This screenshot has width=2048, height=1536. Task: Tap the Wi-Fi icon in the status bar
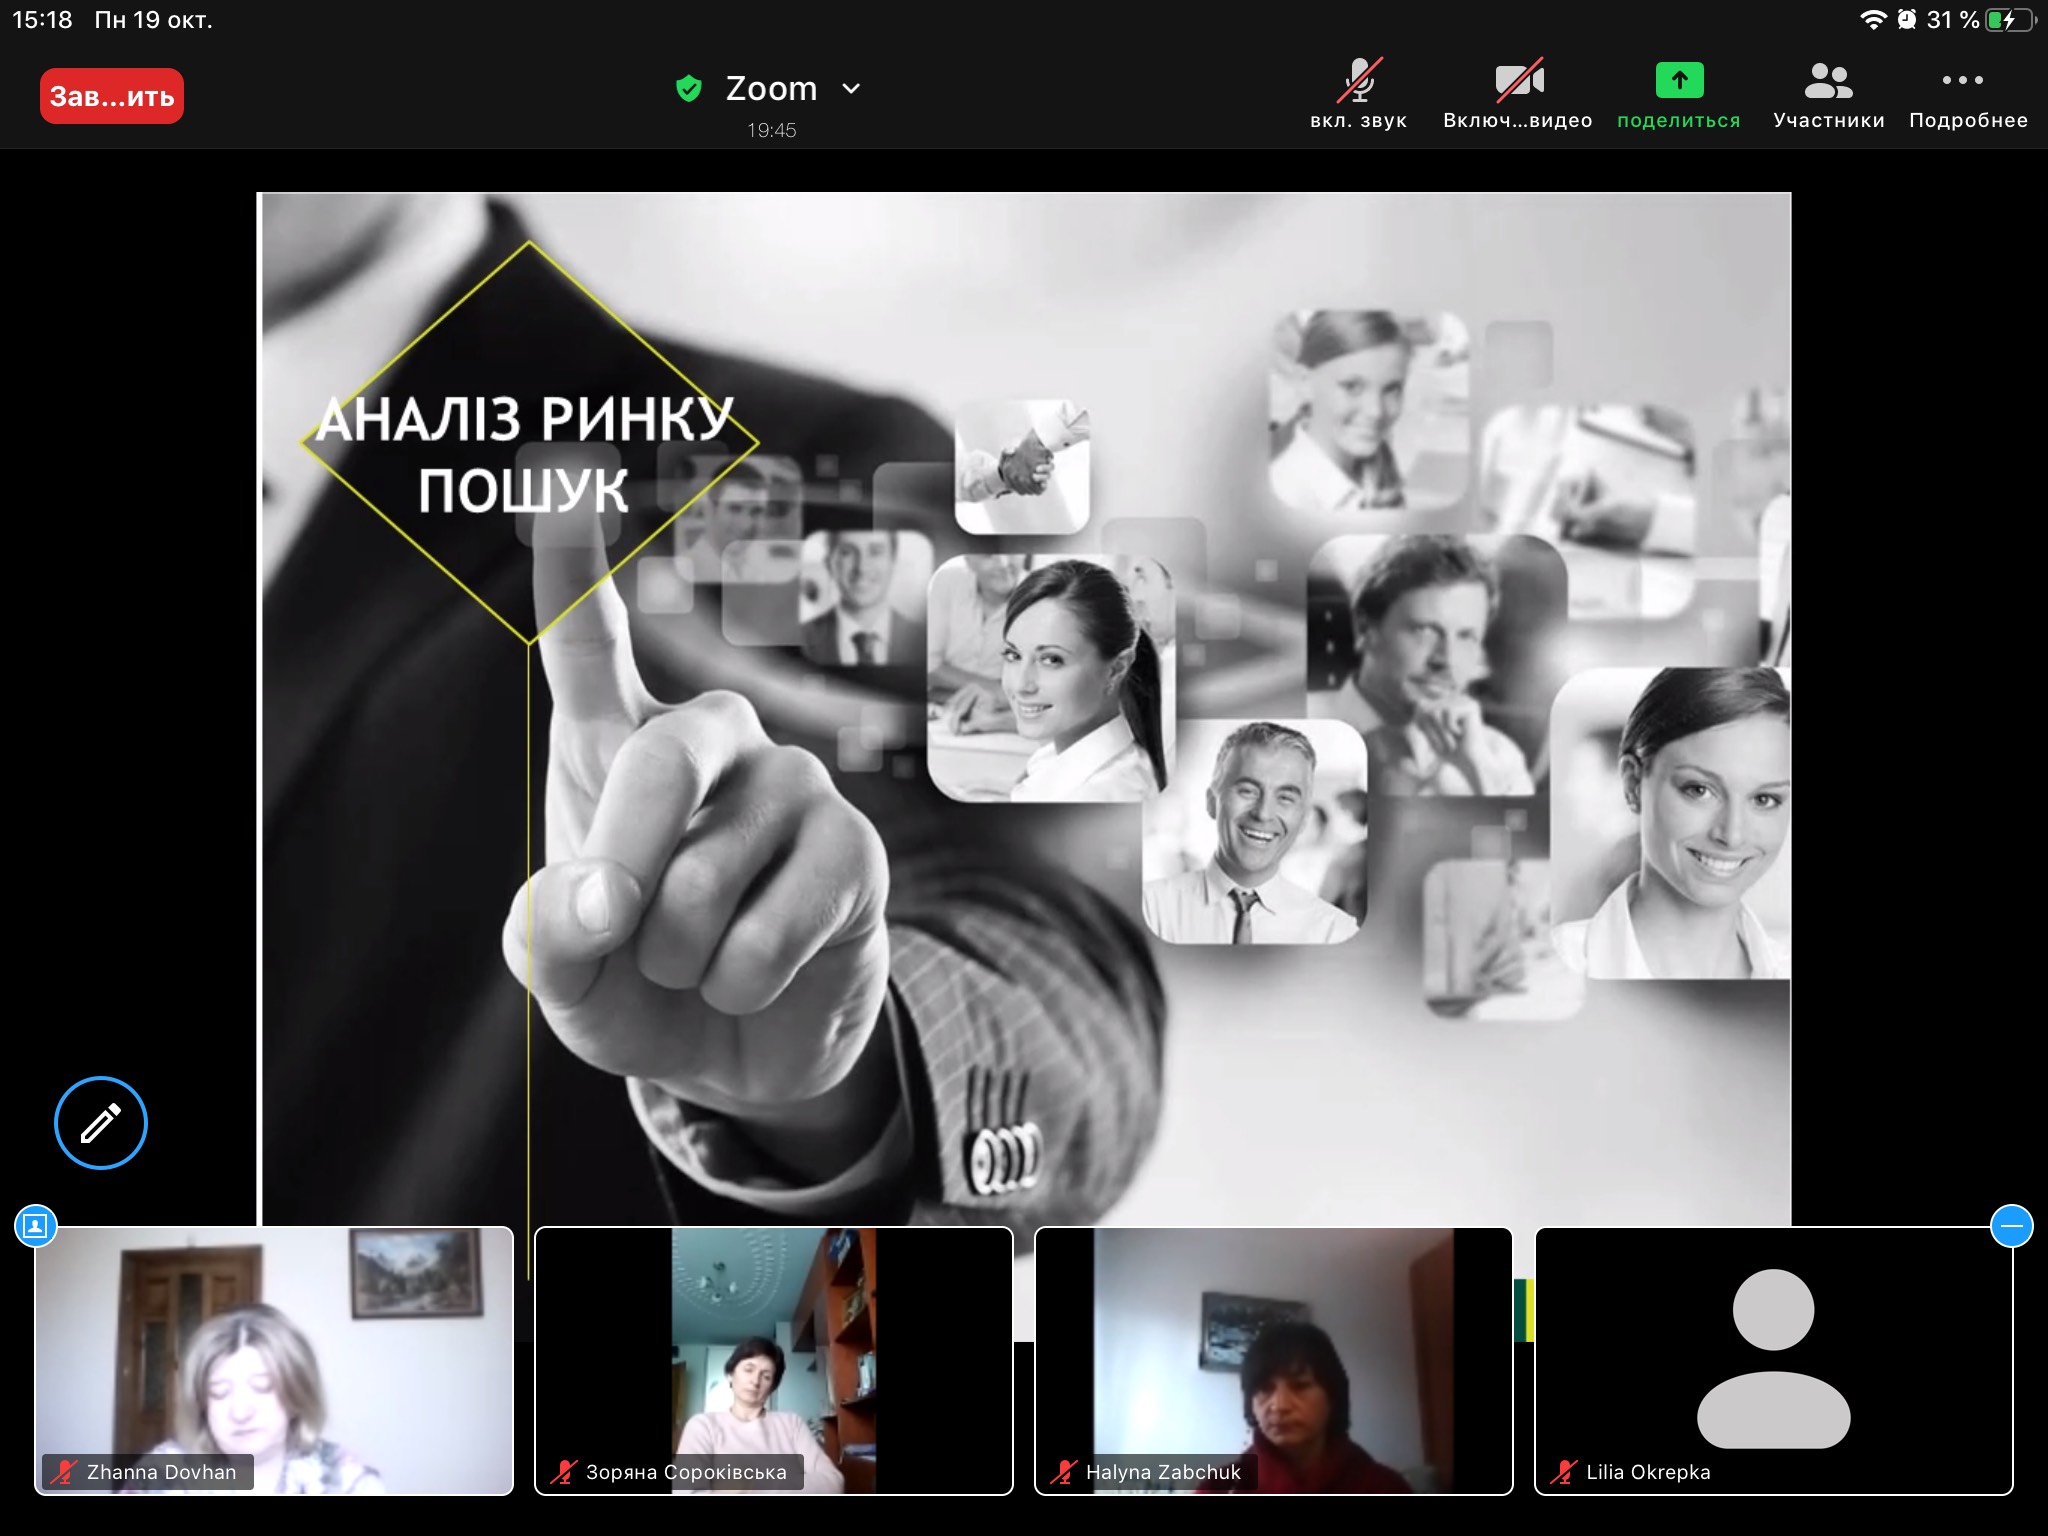click(x=1873, y=20)
